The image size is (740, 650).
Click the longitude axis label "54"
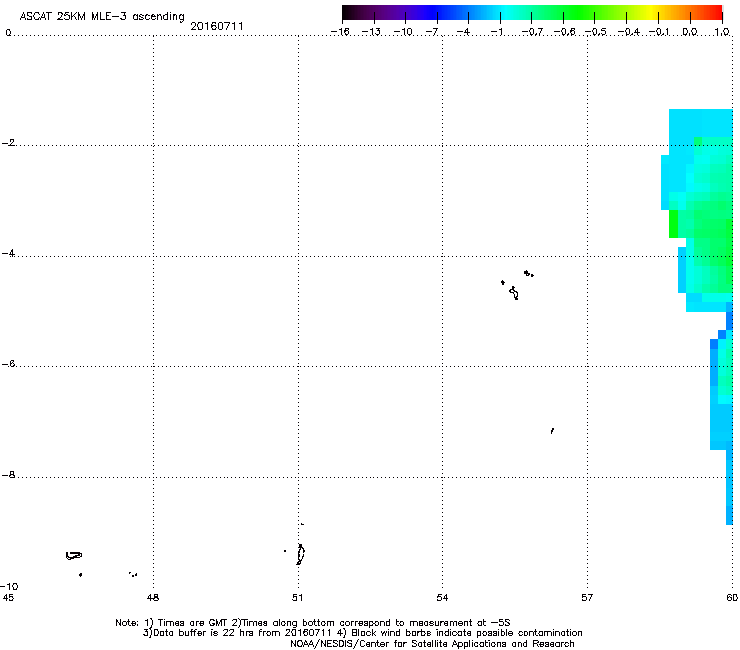(x=442, y=598)
